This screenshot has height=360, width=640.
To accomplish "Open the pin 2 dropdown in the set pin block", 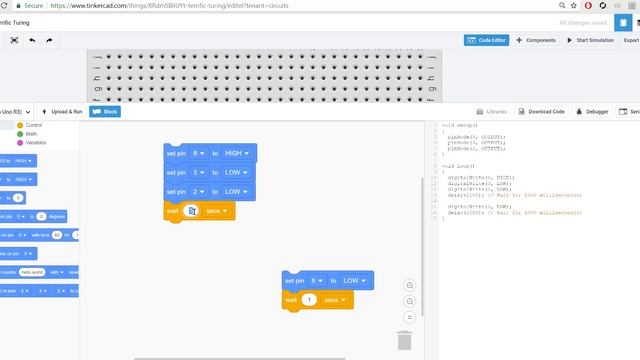I will pos(198,192).
